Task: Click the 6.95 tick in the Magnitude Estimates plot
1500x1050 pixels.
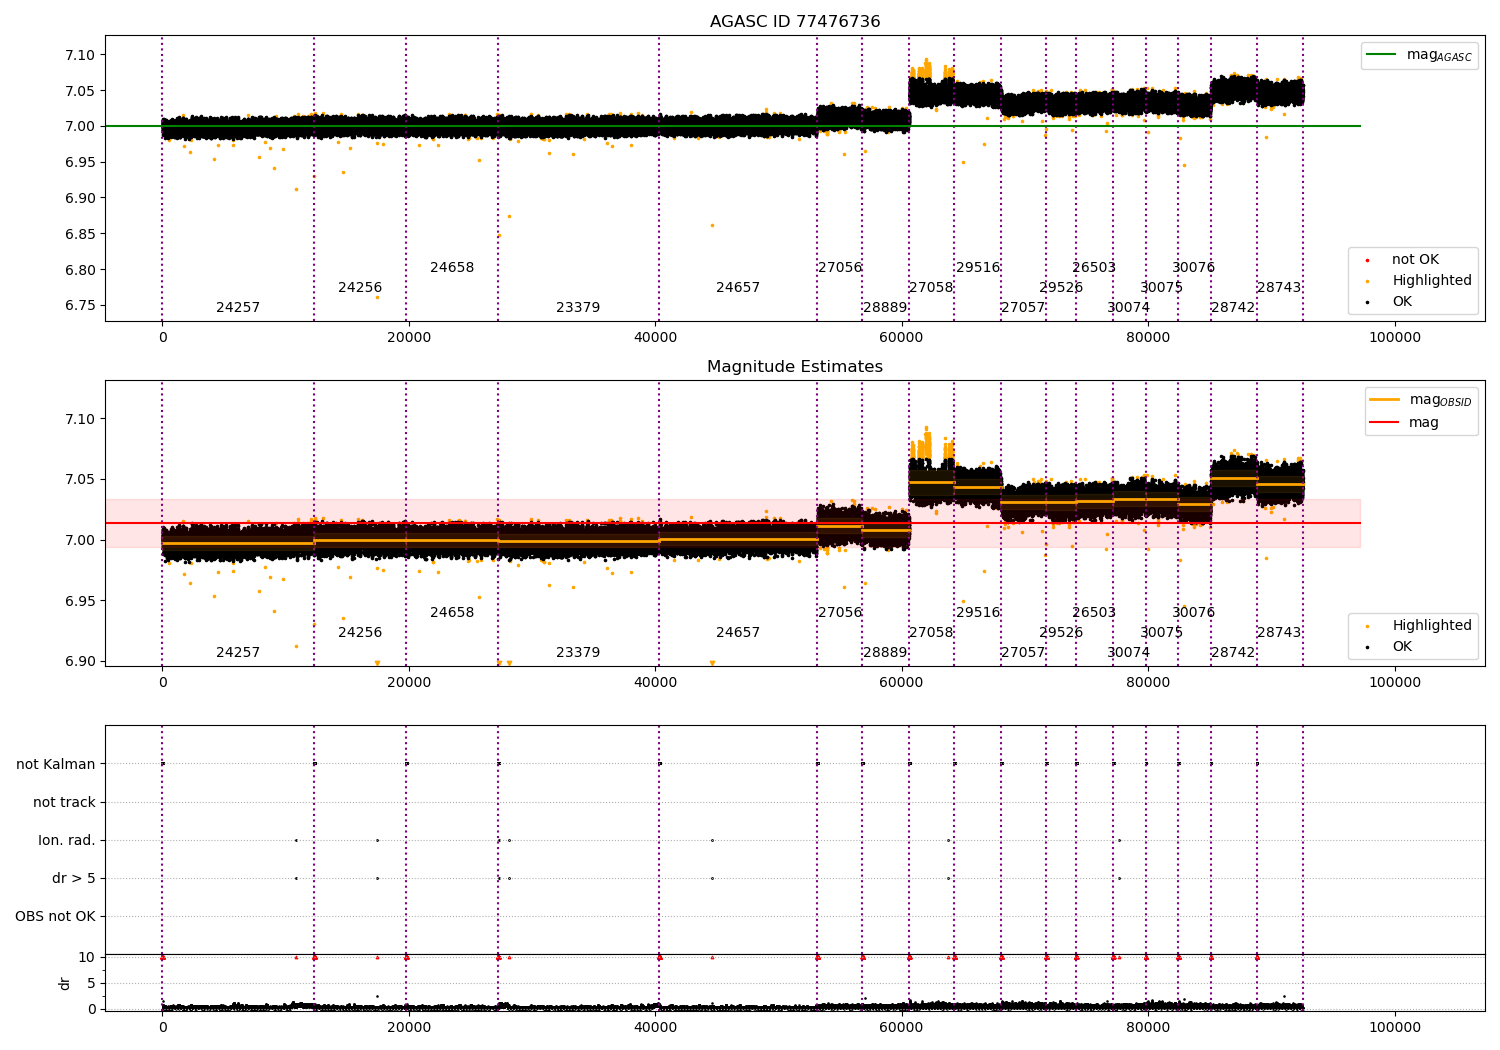Action: [79, 601]
